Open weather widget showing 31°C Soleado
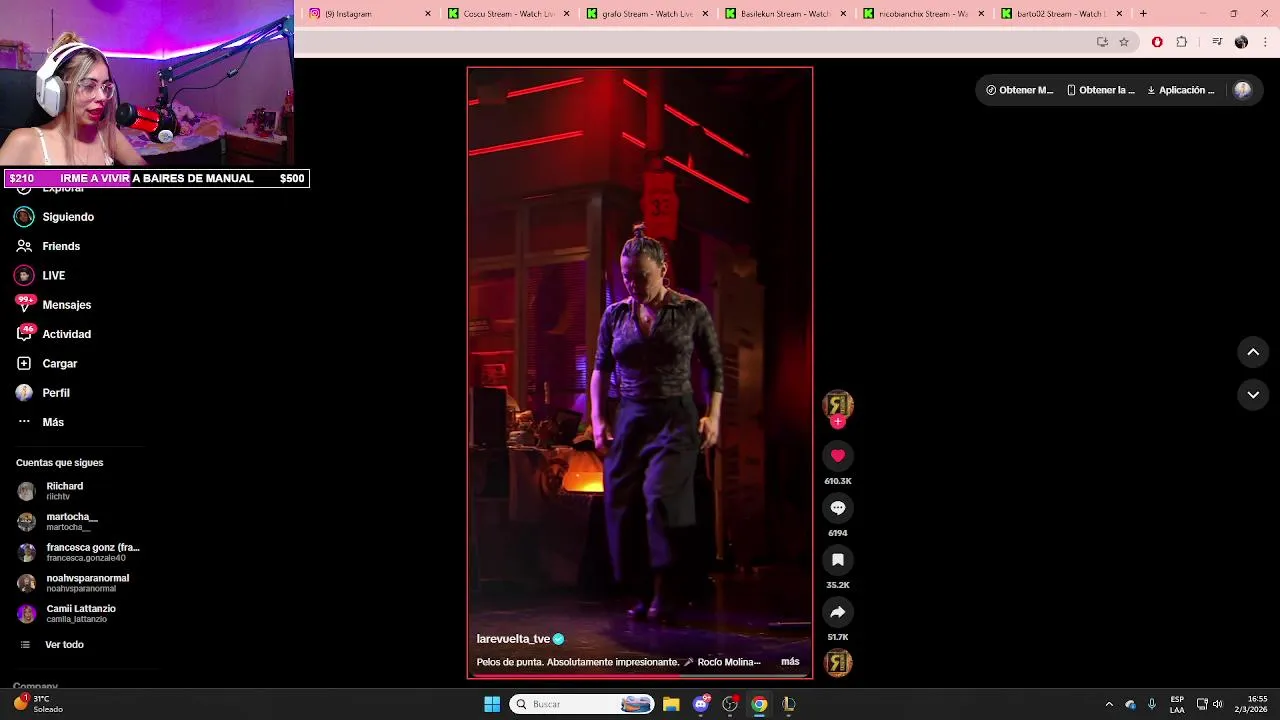 39,704
